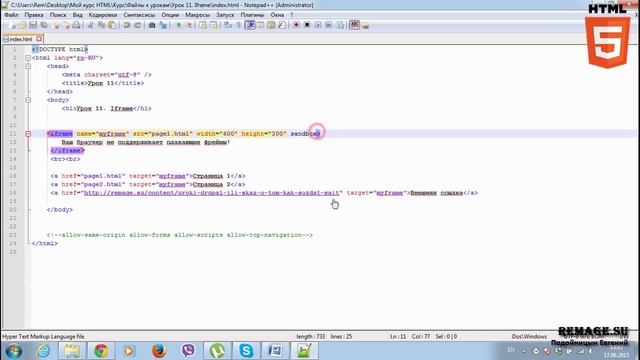This screenshot has height=360, width=640.
Task: Toggle synchronized horizontal scrolling
Action: (213, 25)
